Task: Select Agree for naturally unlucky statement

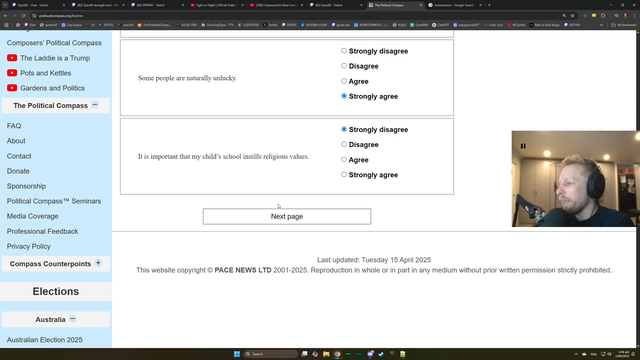Action: 344,81
